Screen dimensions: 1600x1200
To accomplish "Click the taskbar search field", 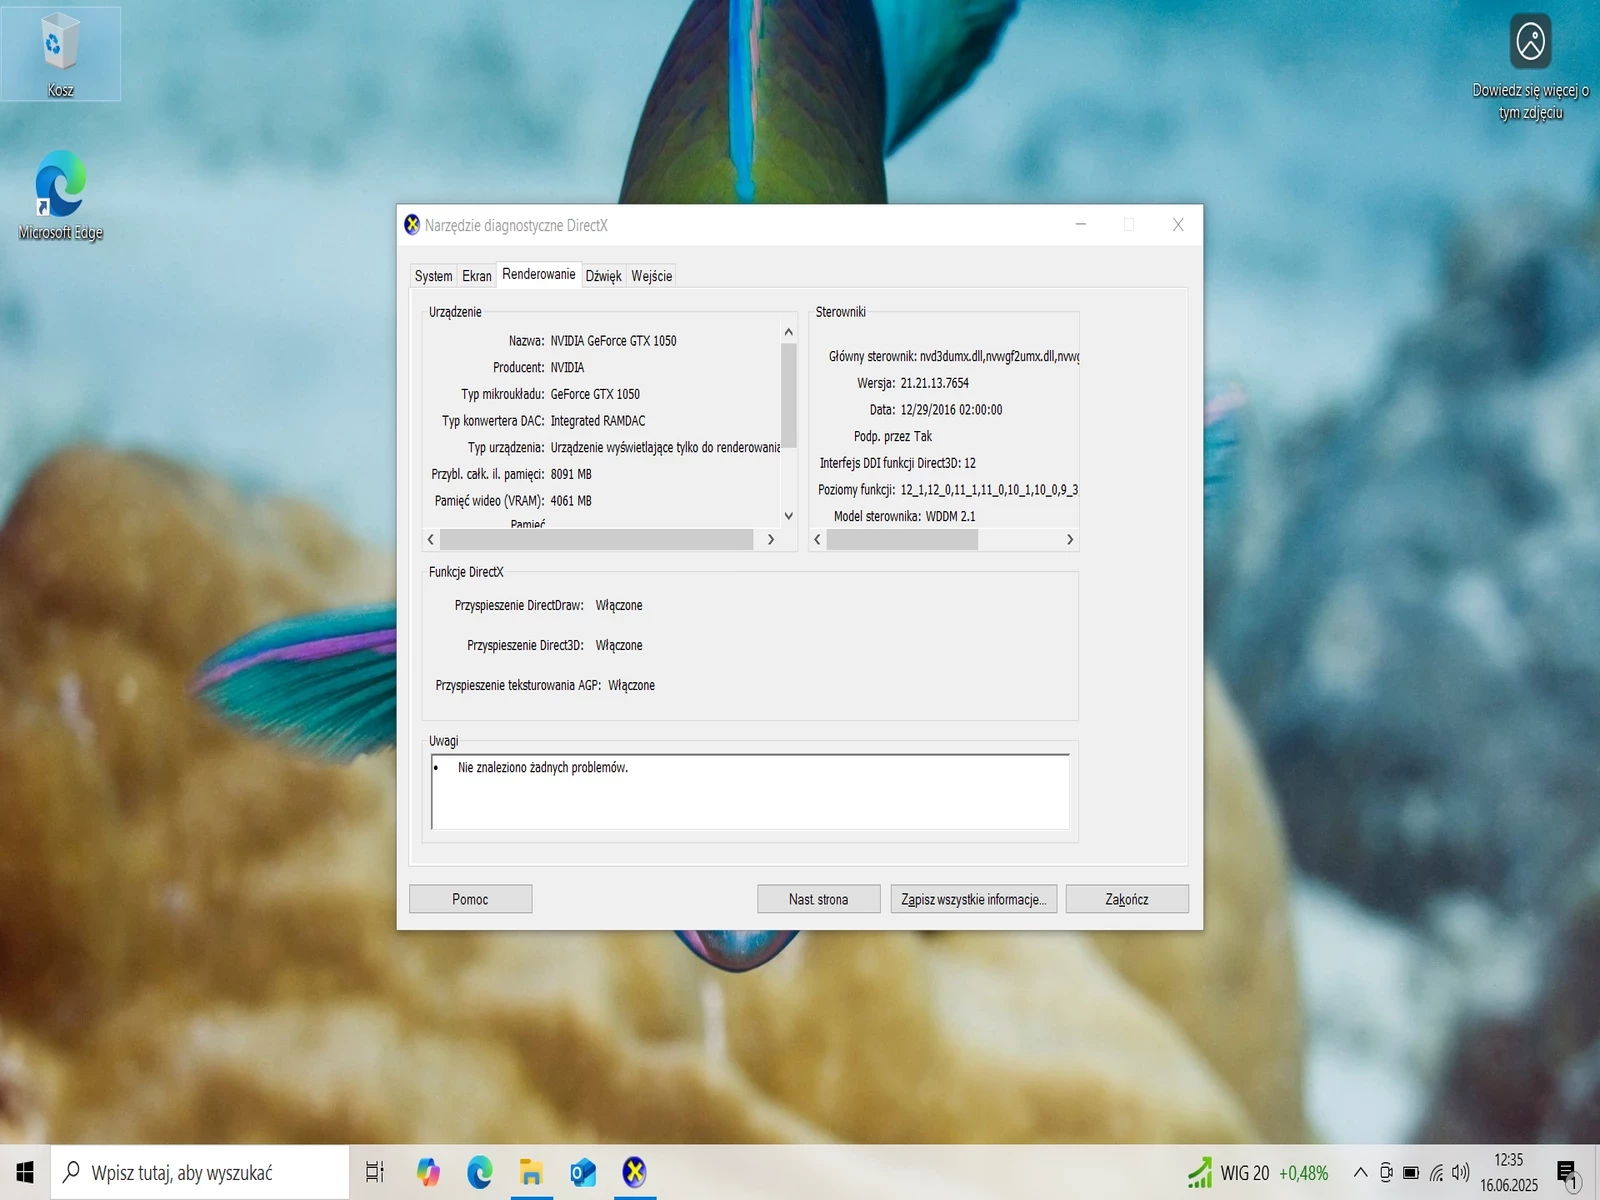I will tap(200, 1171).
